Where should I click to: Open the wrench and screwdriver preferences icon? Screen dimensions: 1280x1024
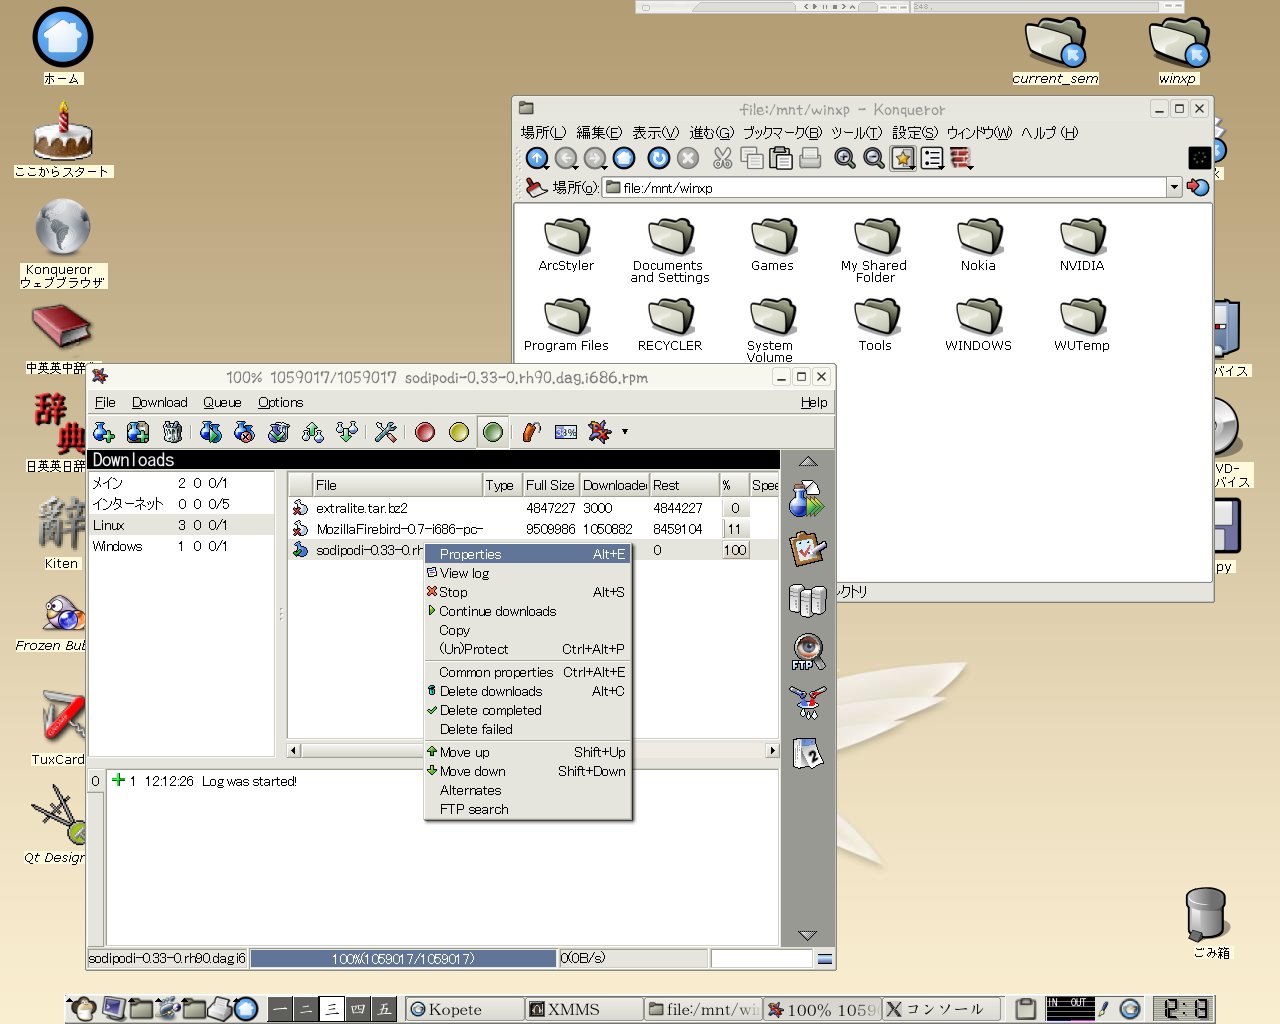click(385, 432)
